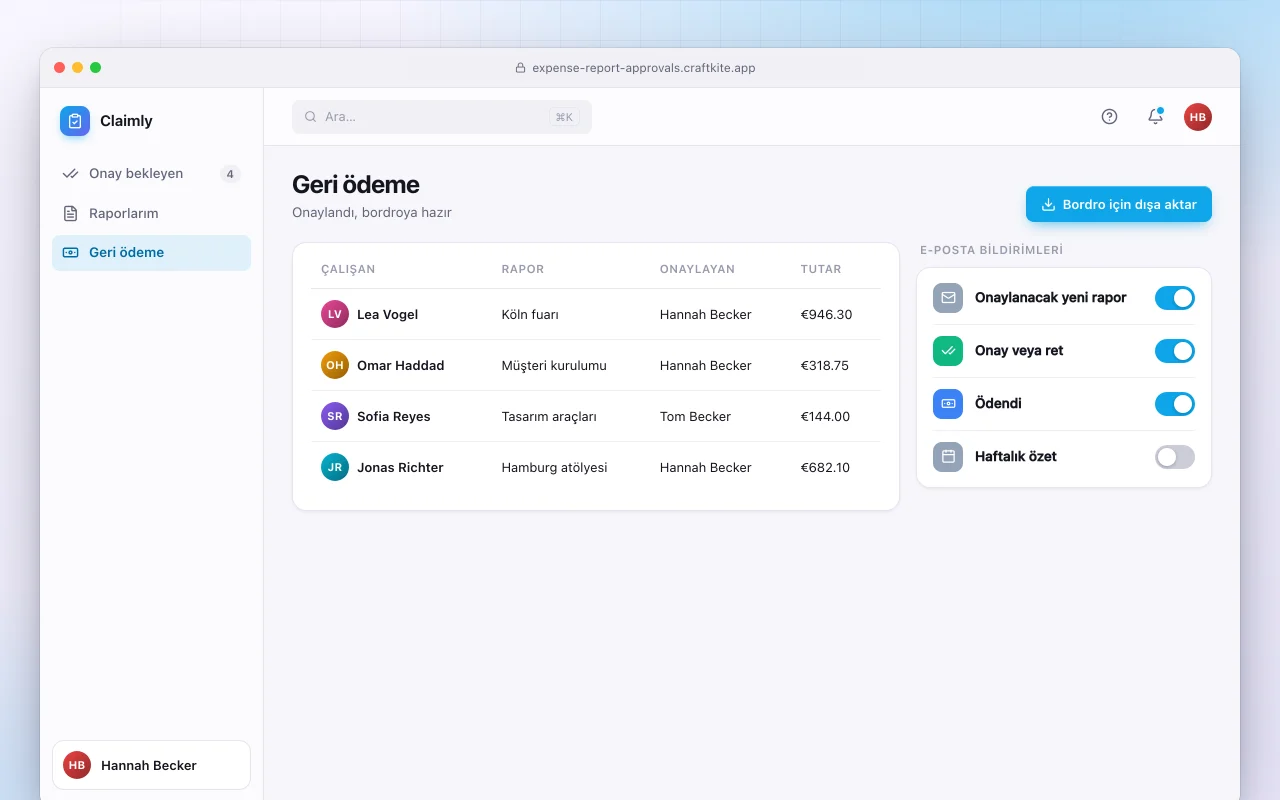Disable the Onaylanacak yeni rapor toggle
1280x800 pixels.
pos(1175,298)
